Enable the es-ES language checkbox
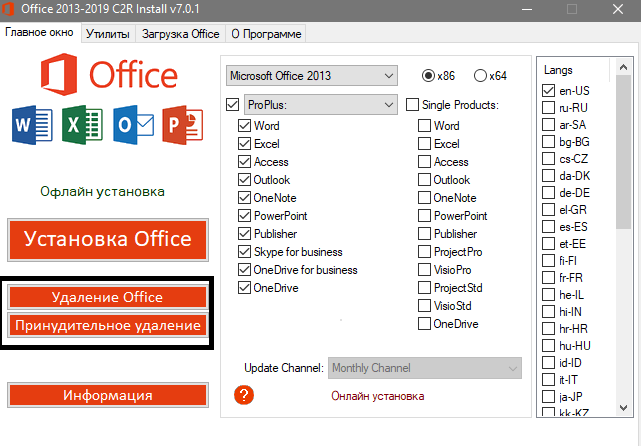This screenshot has width=641, height=446. (x=548, y=226)
